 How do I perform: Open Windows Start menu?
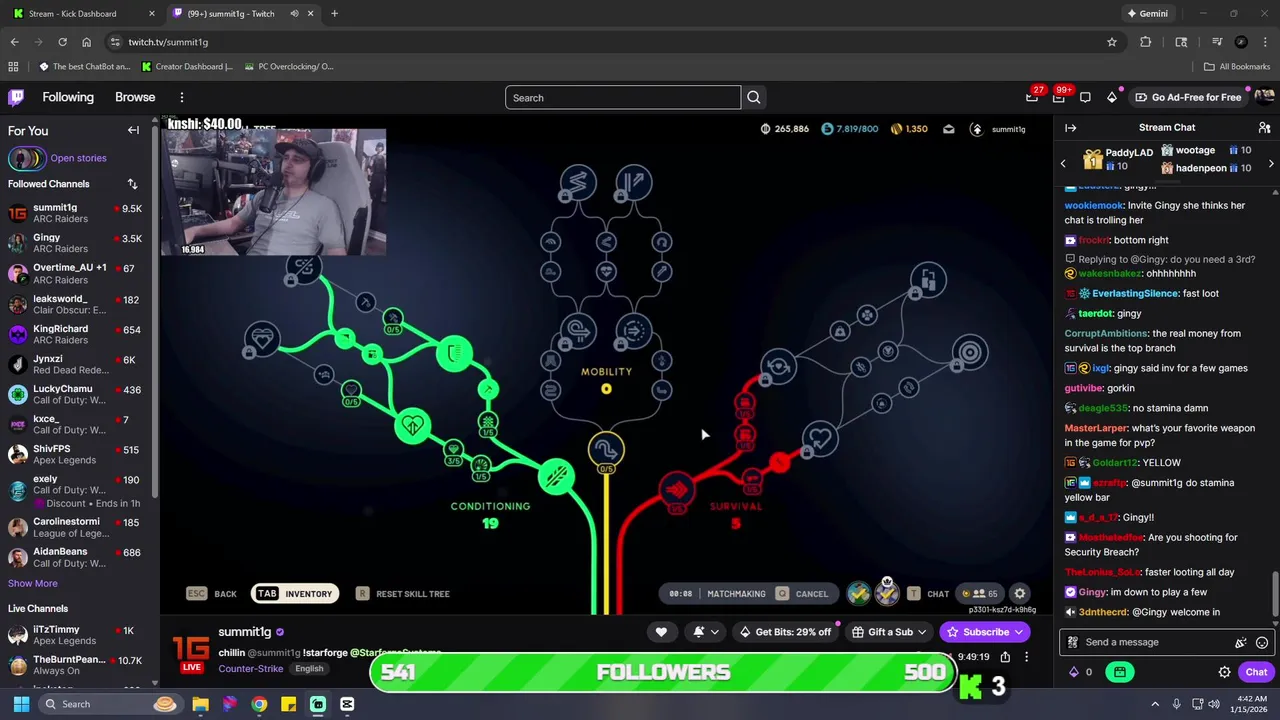click(x=21, y=704)
